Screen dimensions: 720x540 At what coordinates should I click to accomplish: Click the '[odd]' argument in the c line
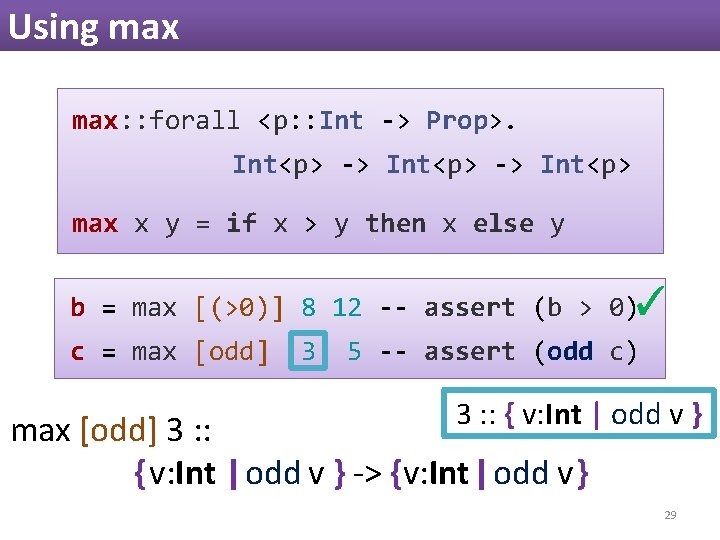point(231,352)
